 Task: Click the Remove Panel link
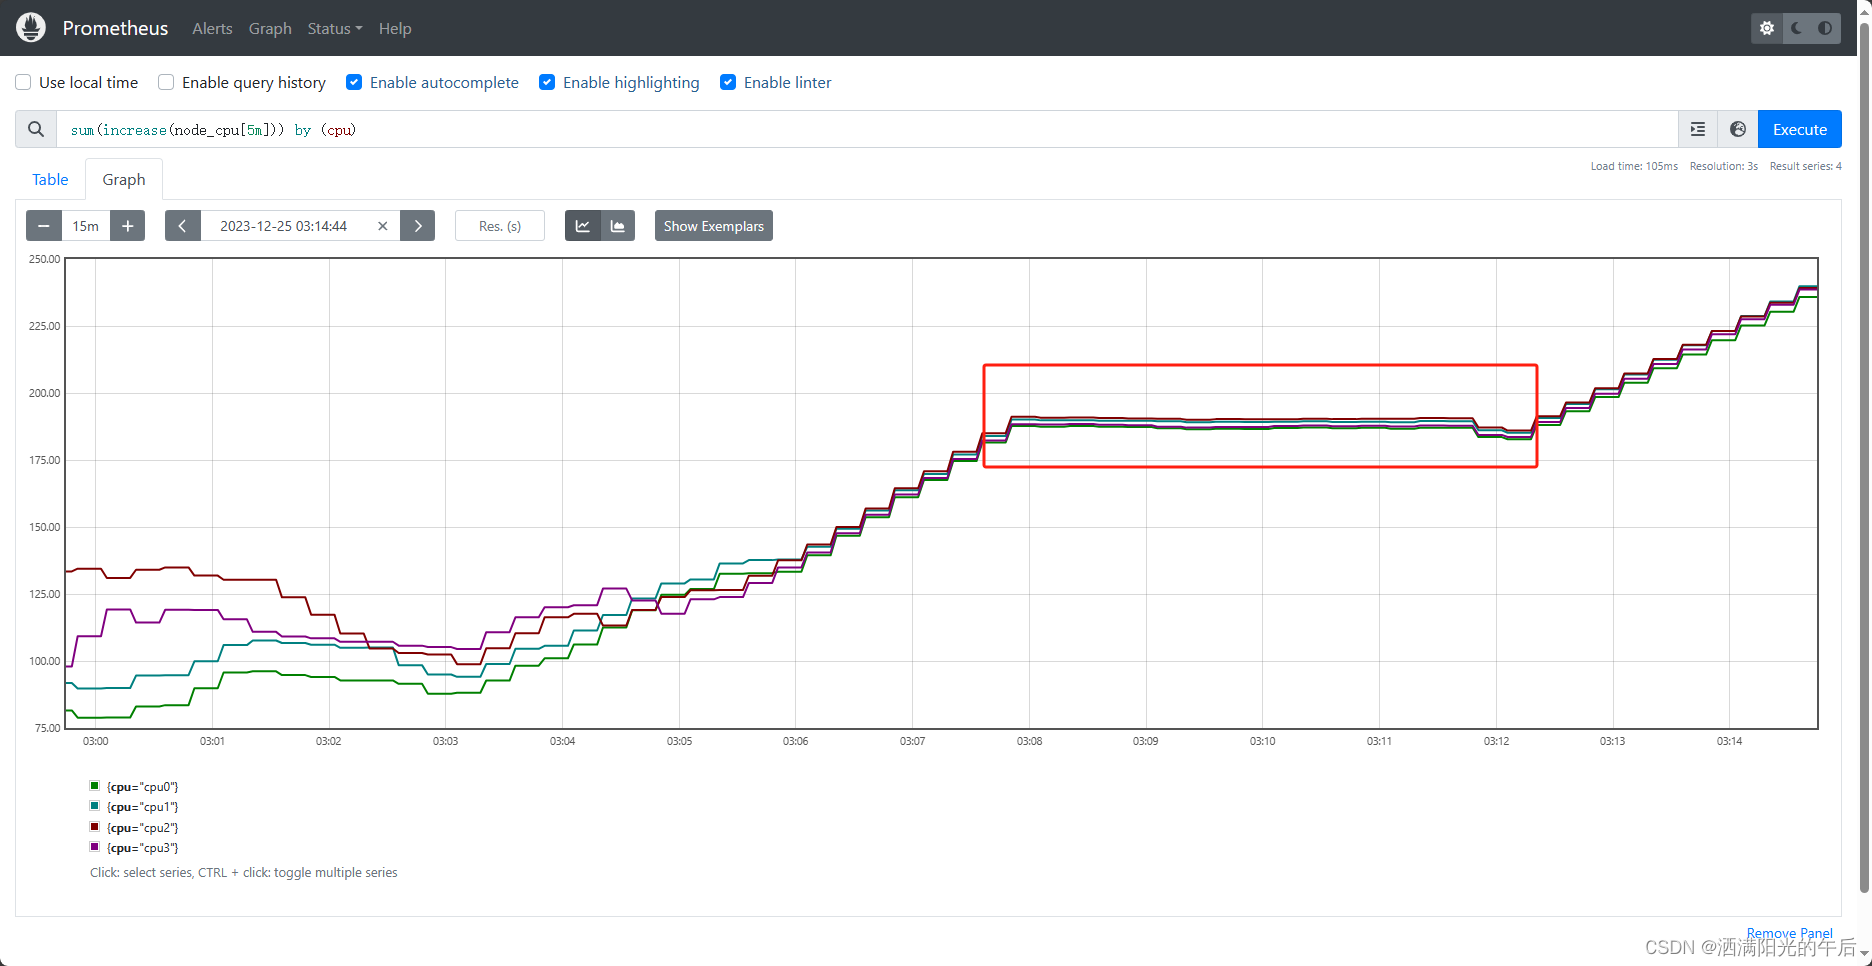[x=1789, y=932]
